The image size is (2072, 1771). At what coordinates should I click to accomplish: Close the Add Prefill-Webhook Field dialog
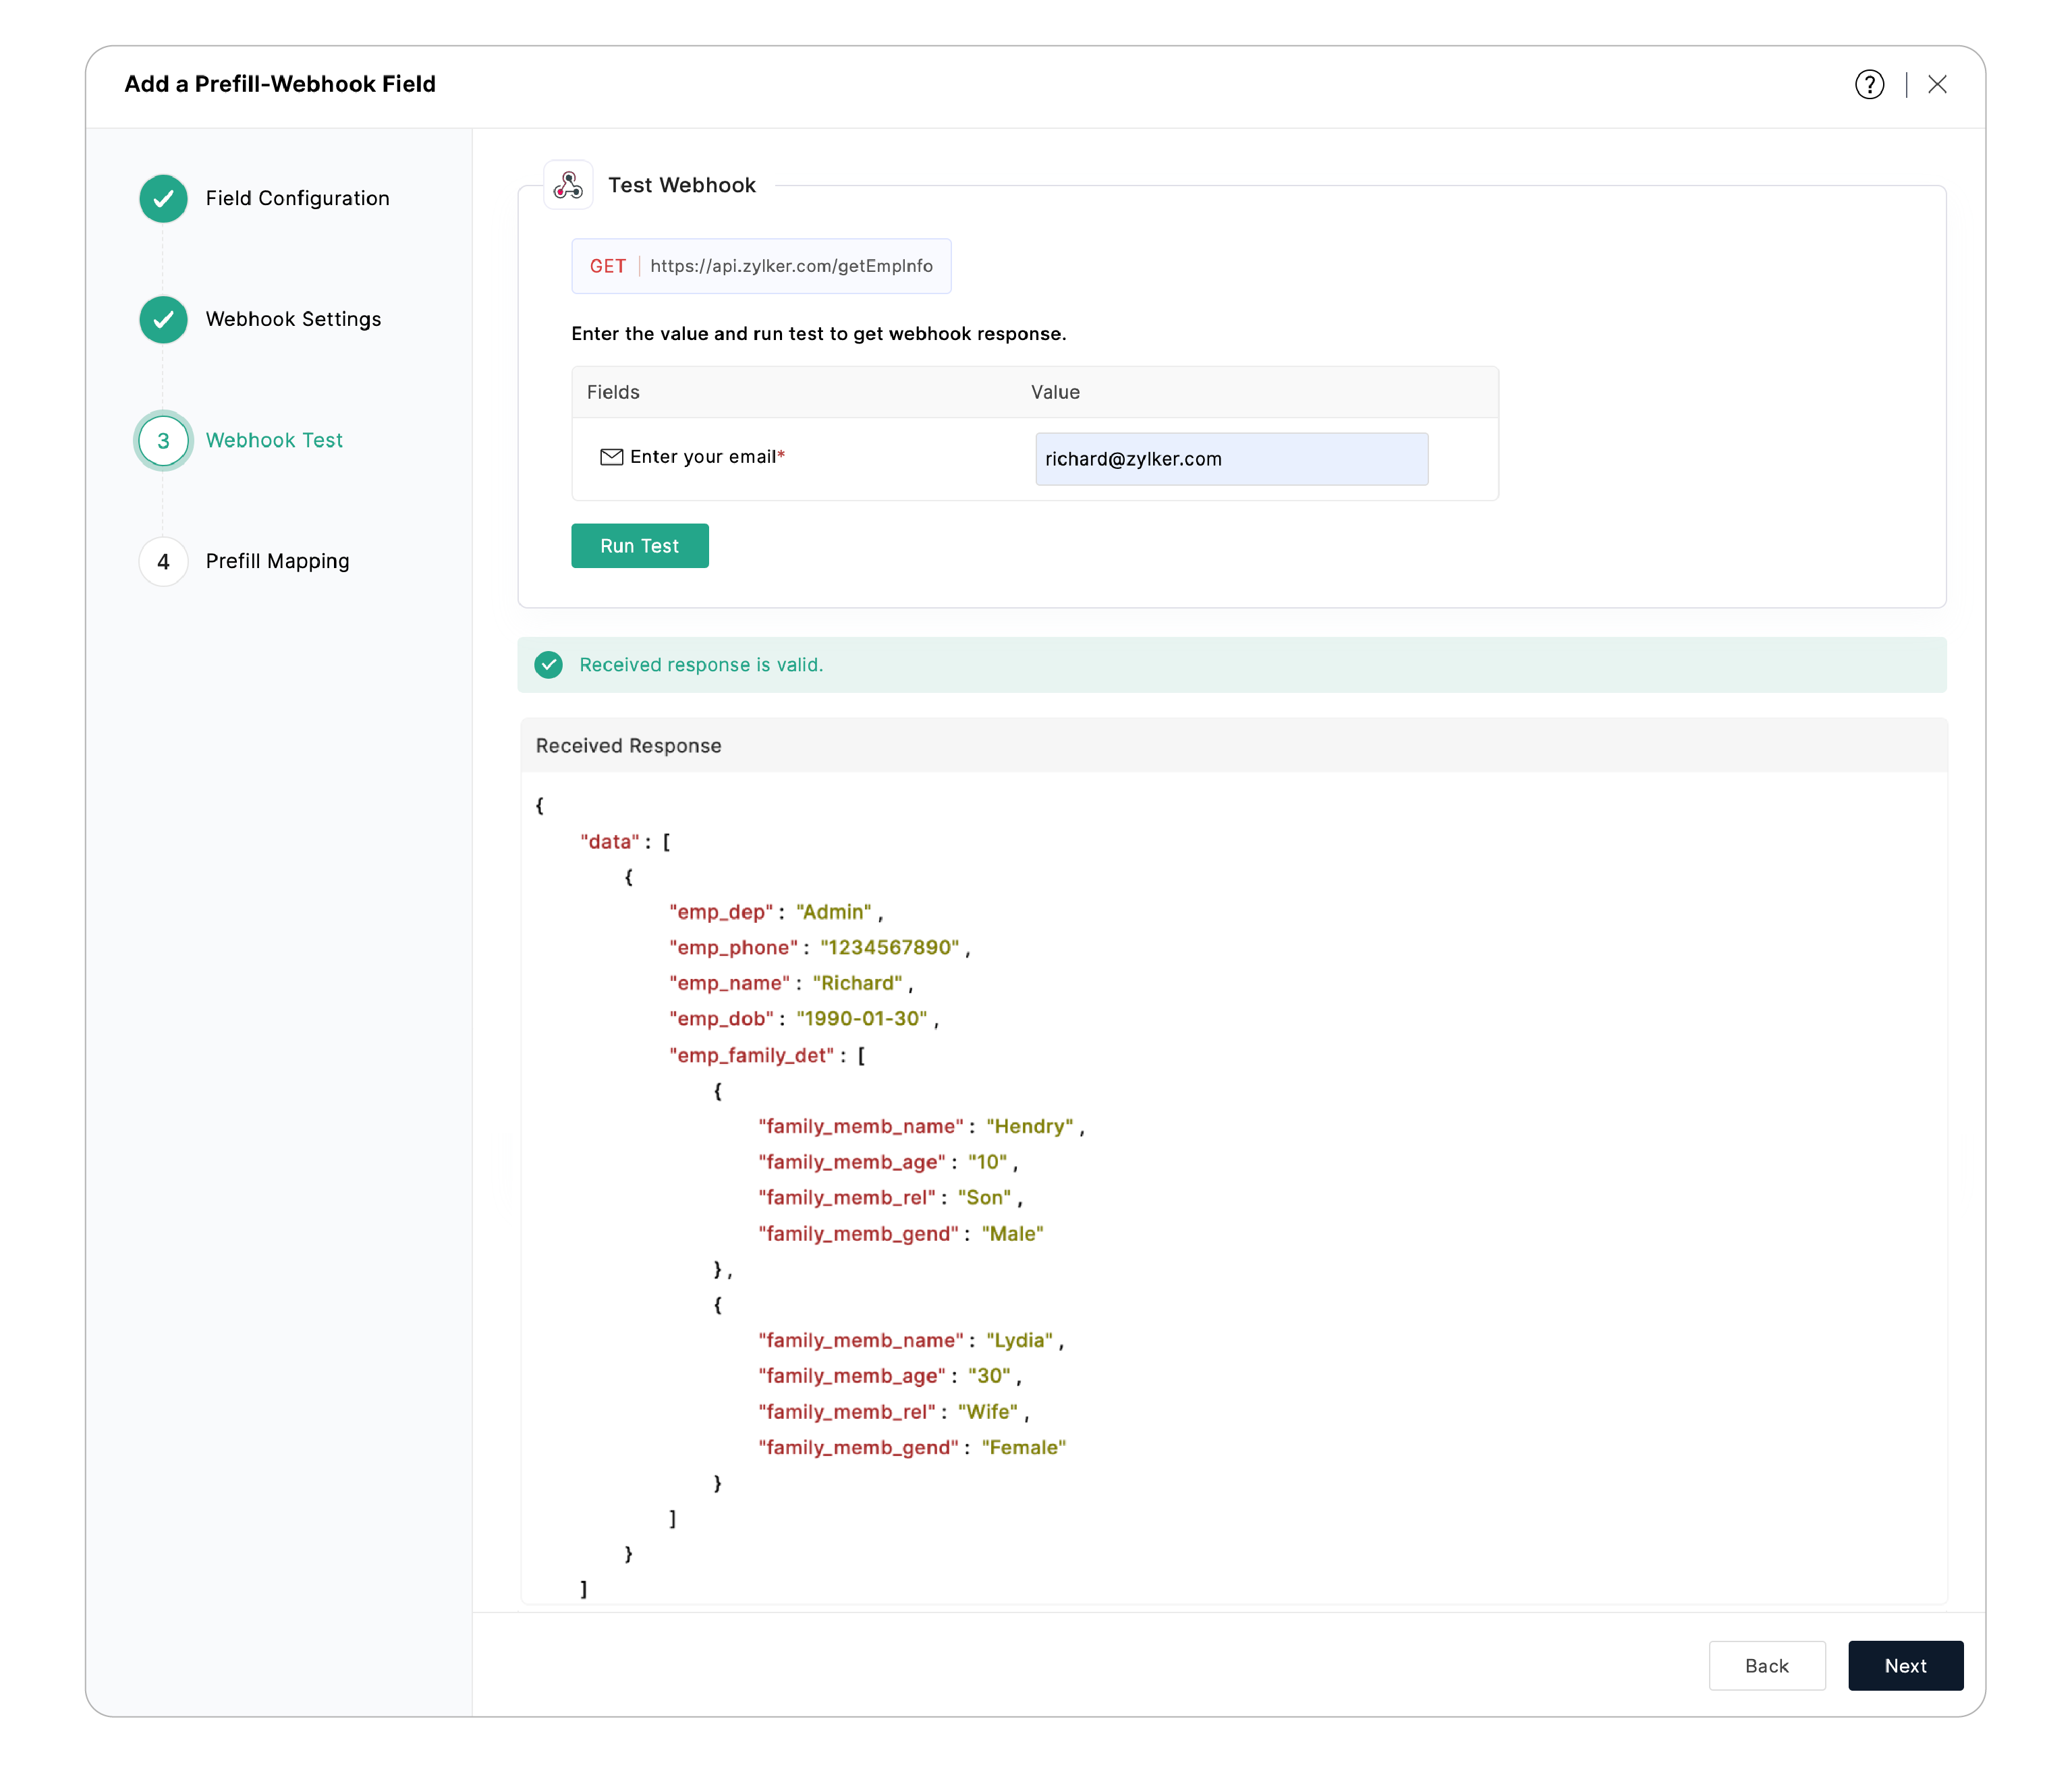click(x=1938, y=84)
